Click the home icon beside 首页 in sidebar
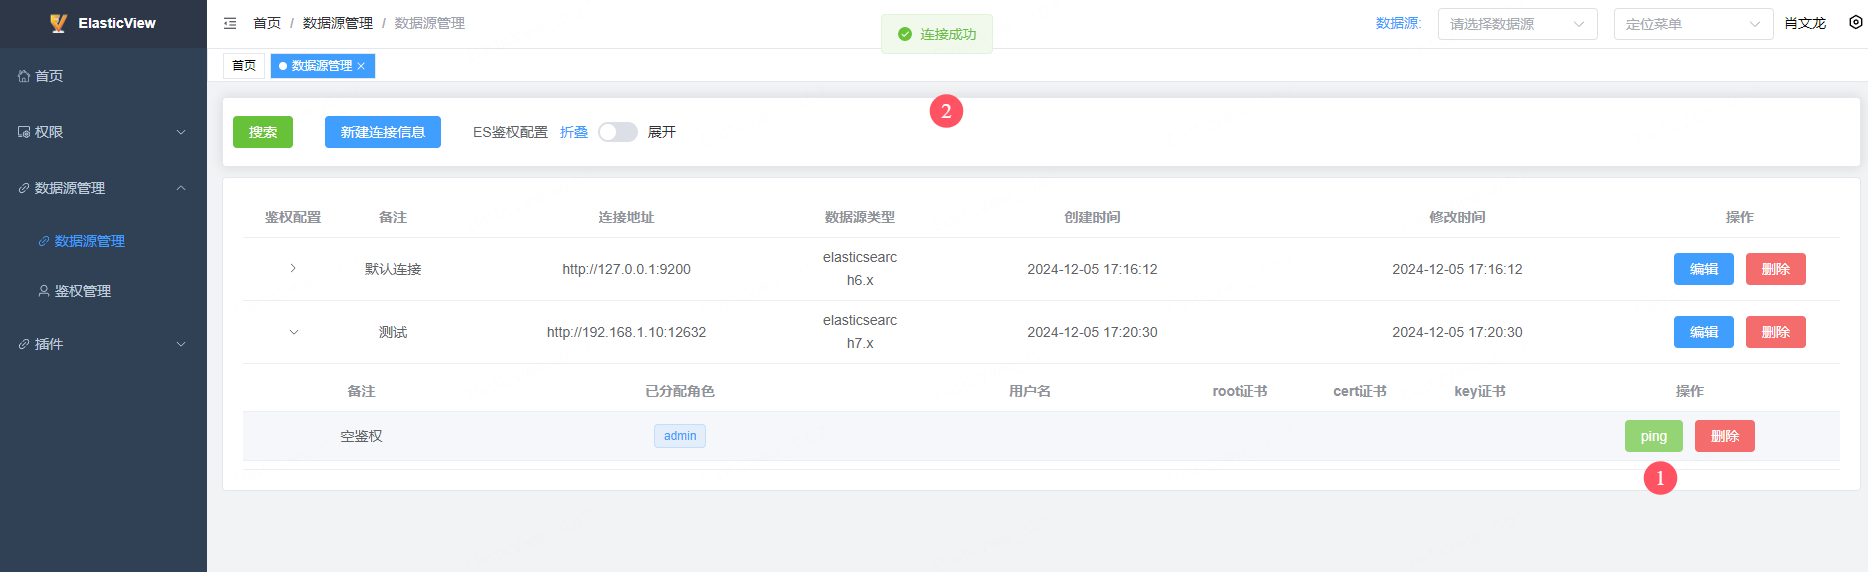1868x572 pixels. [x=24, y=76]
